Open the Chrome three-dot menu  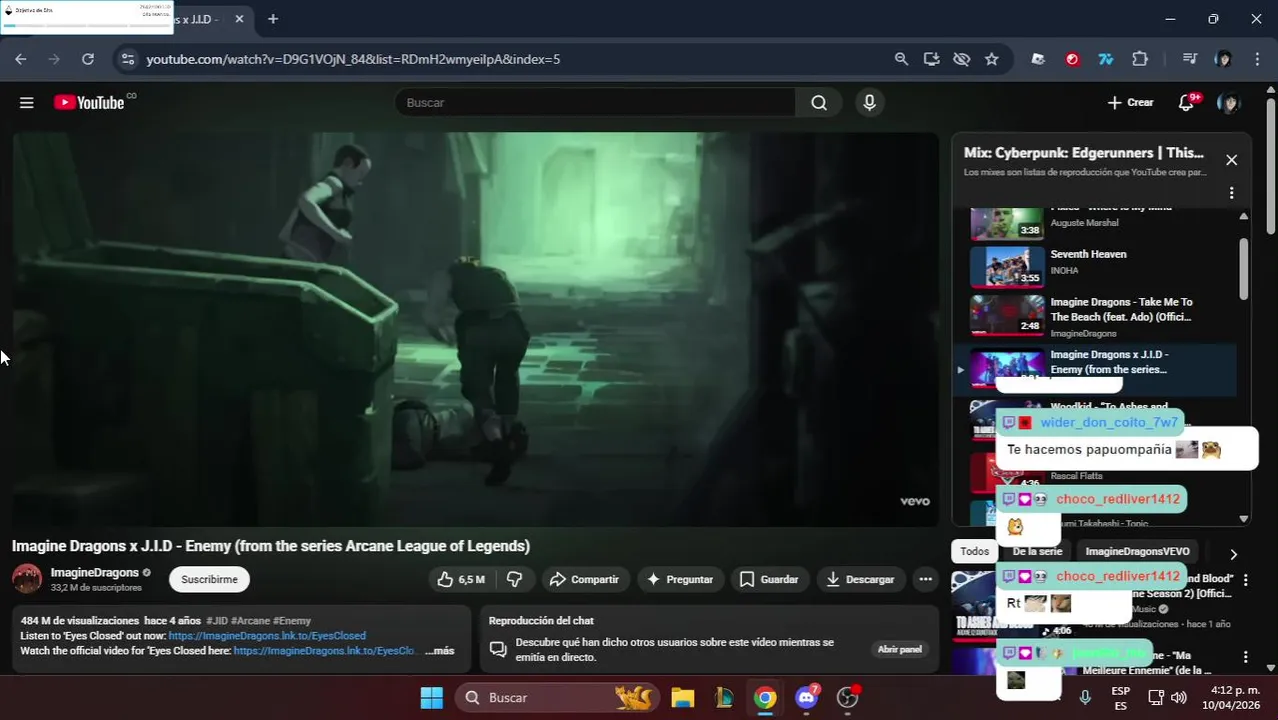tap(1257, 59)
